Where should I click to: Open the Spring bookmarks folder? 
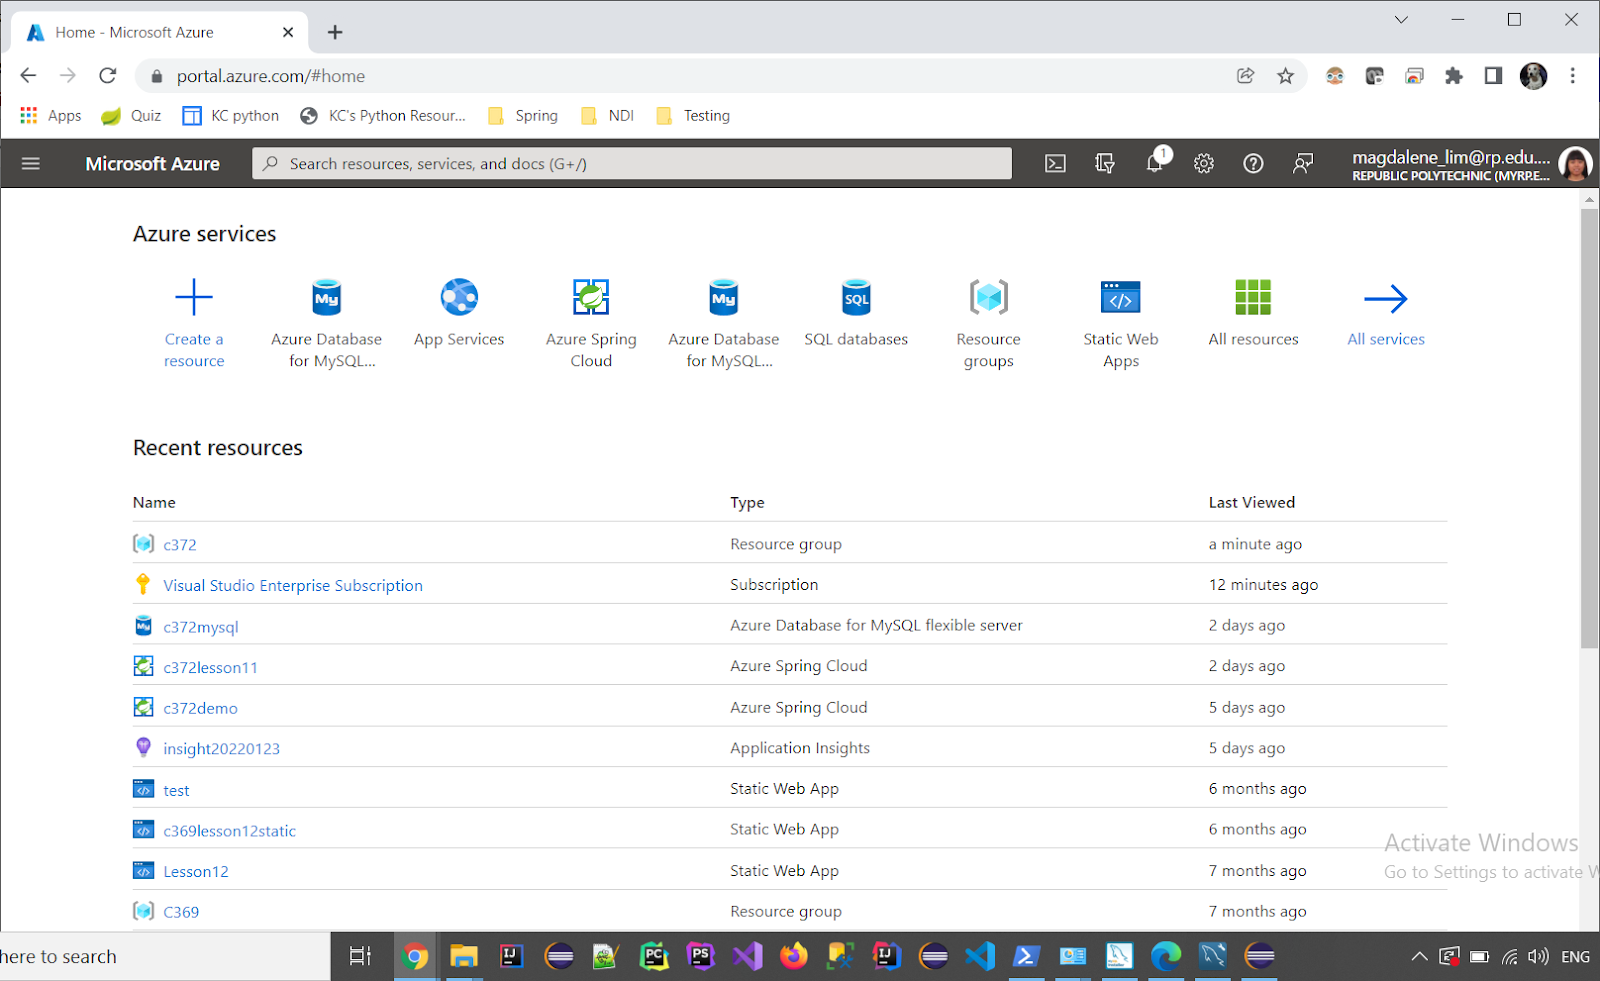point(521,115)
